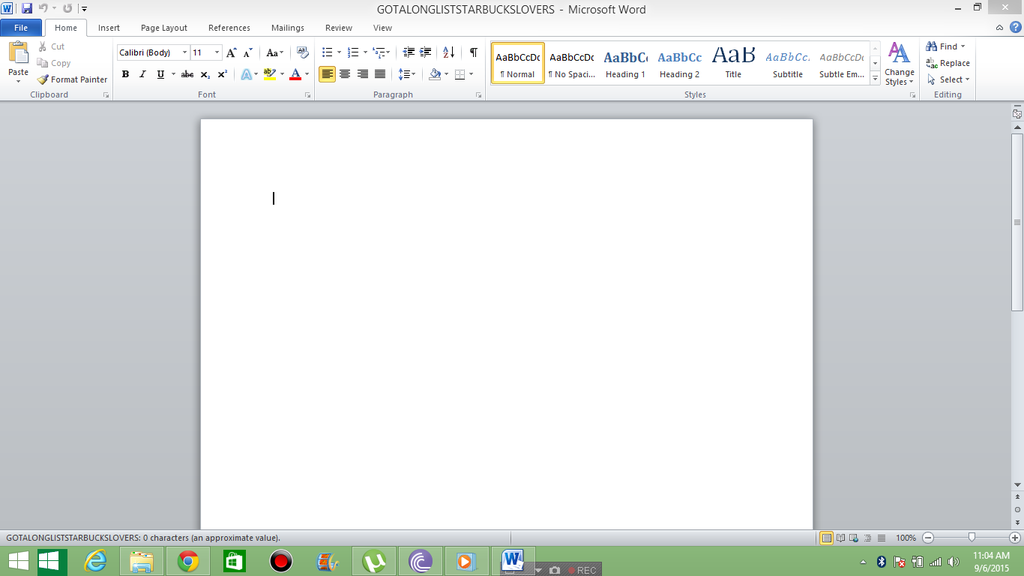Click the zoom slider handle

coord(972,537)
